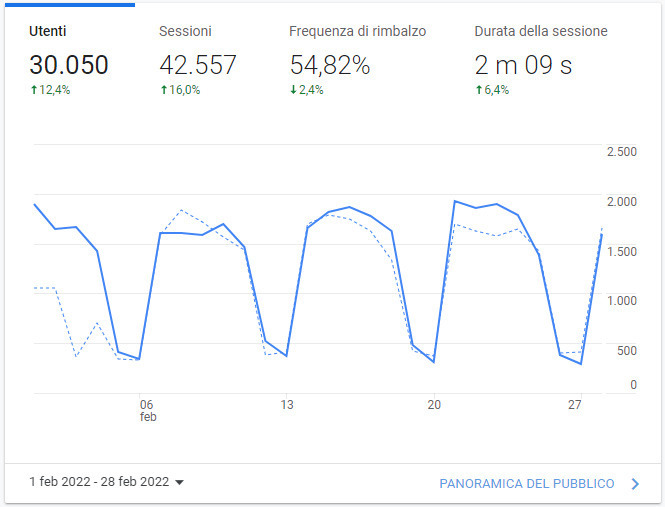Click the 2.500 y-axis label
The image size is (665, 507).
622,151
